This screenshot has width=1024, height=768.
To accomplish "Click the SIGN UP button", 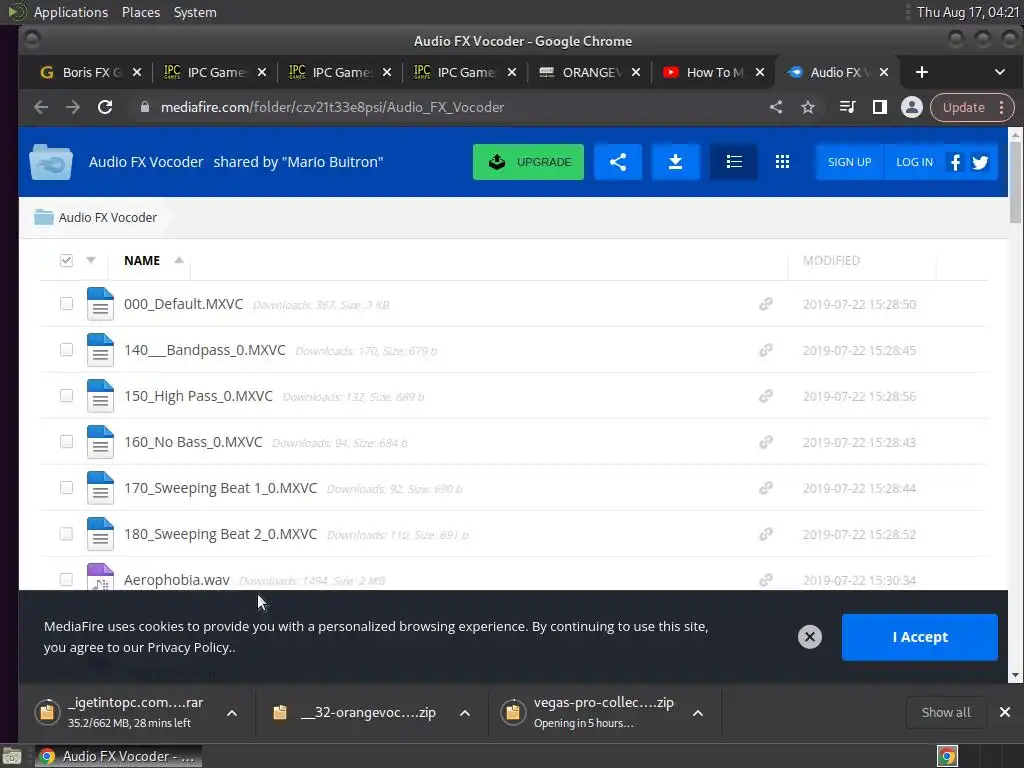I will click(849, 162).
